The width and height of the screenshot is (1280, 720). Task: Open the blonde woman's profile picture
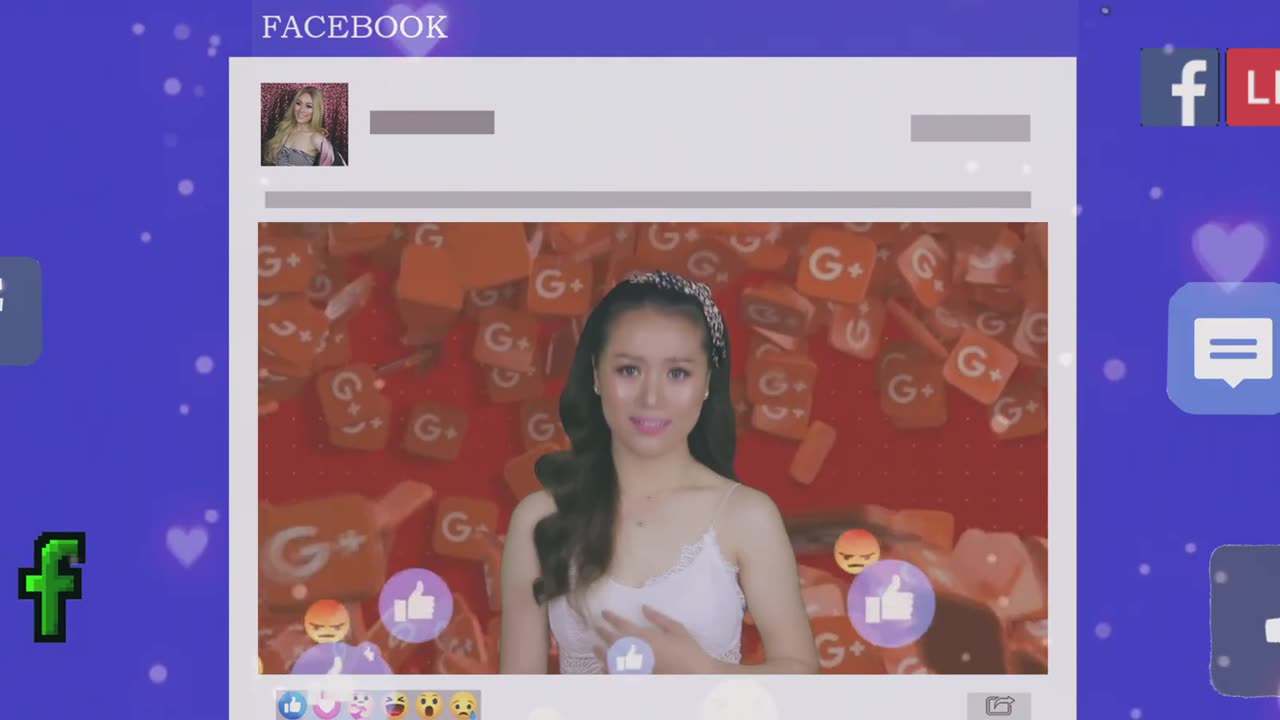click(x=304, y=124)
